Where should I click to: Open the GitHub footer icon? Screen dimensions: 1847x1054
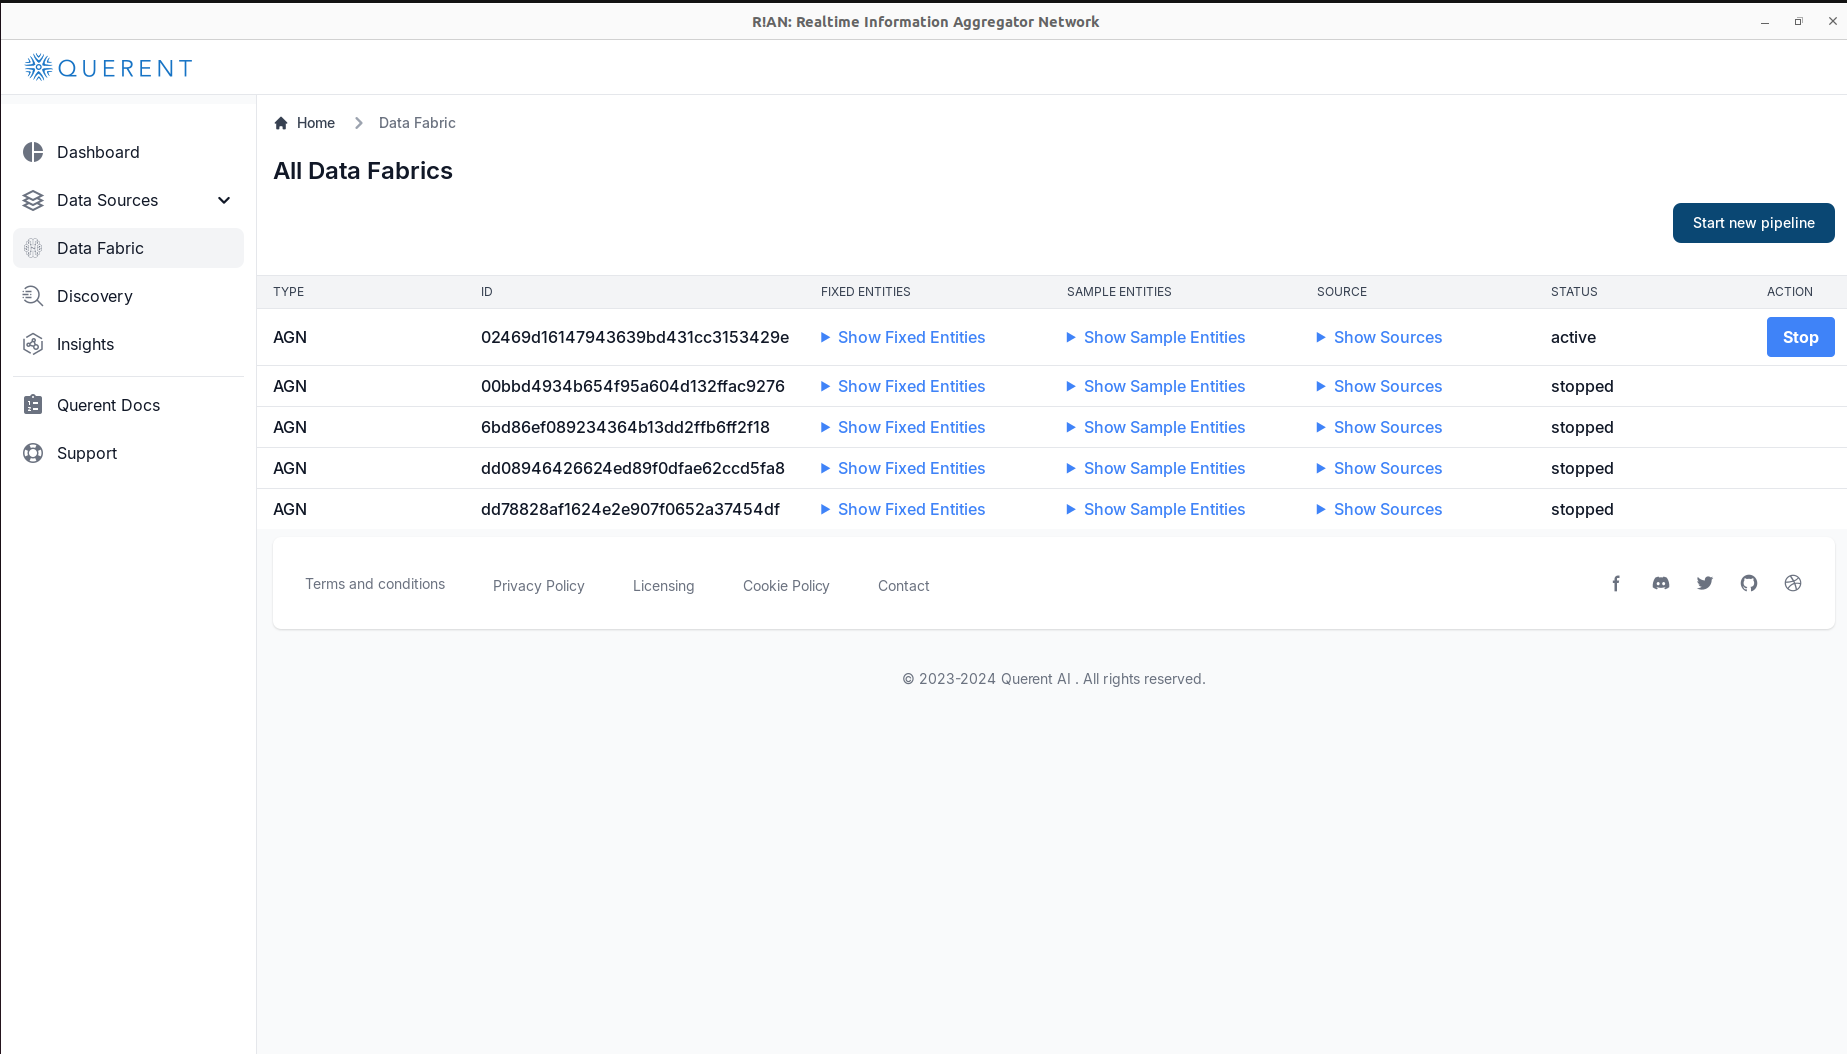click(x=1749, y=583)
